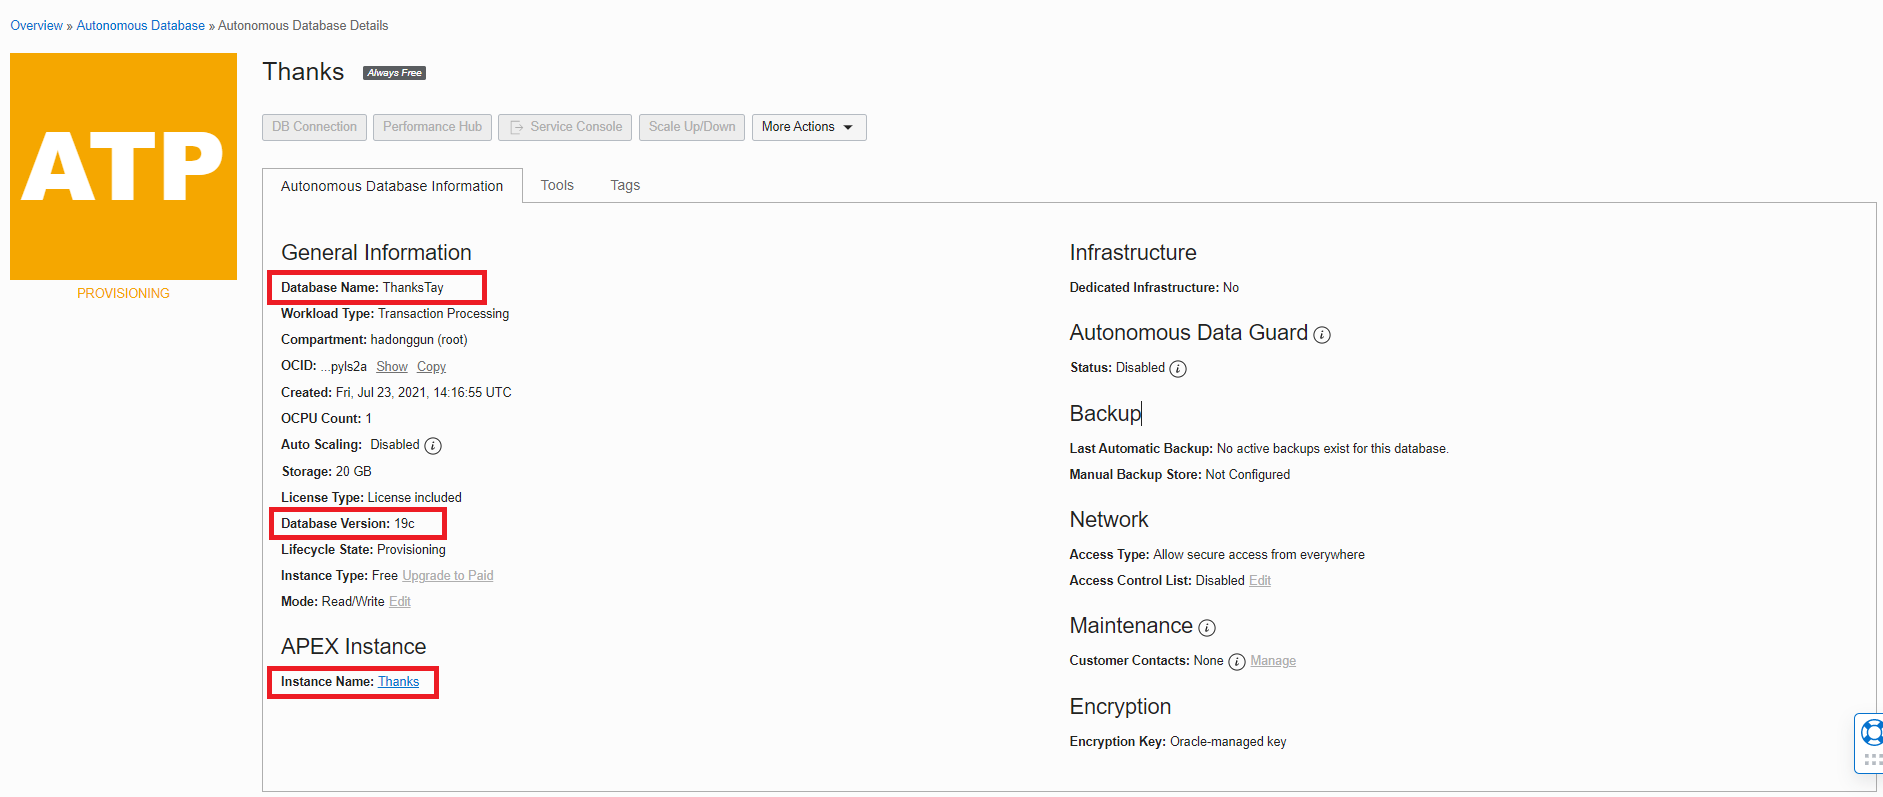Show the full OCID
The height and width of the screenshot is (797, 1883).
392,367
